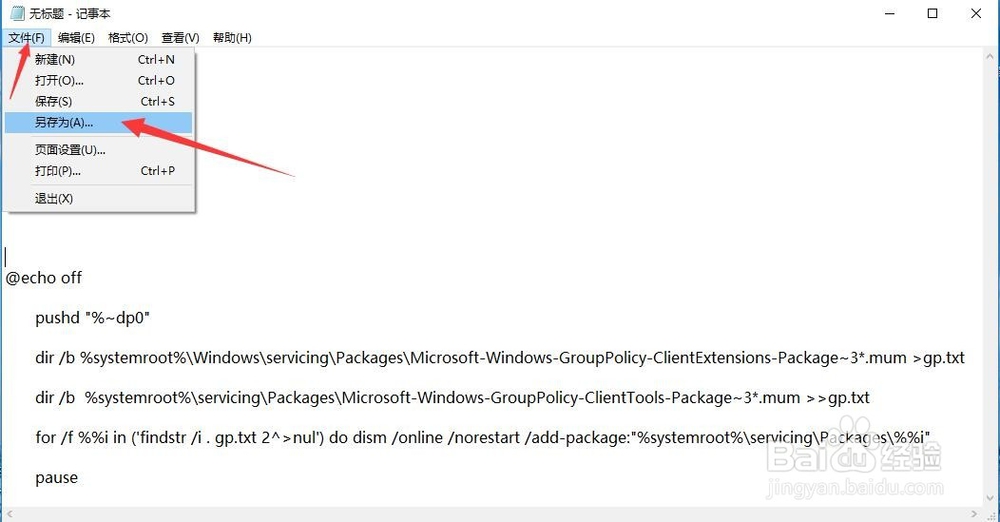The width and height of the screenshot is (1000, 522).
Task: Open the 编辑(E) menu
Action: [76, 38]
